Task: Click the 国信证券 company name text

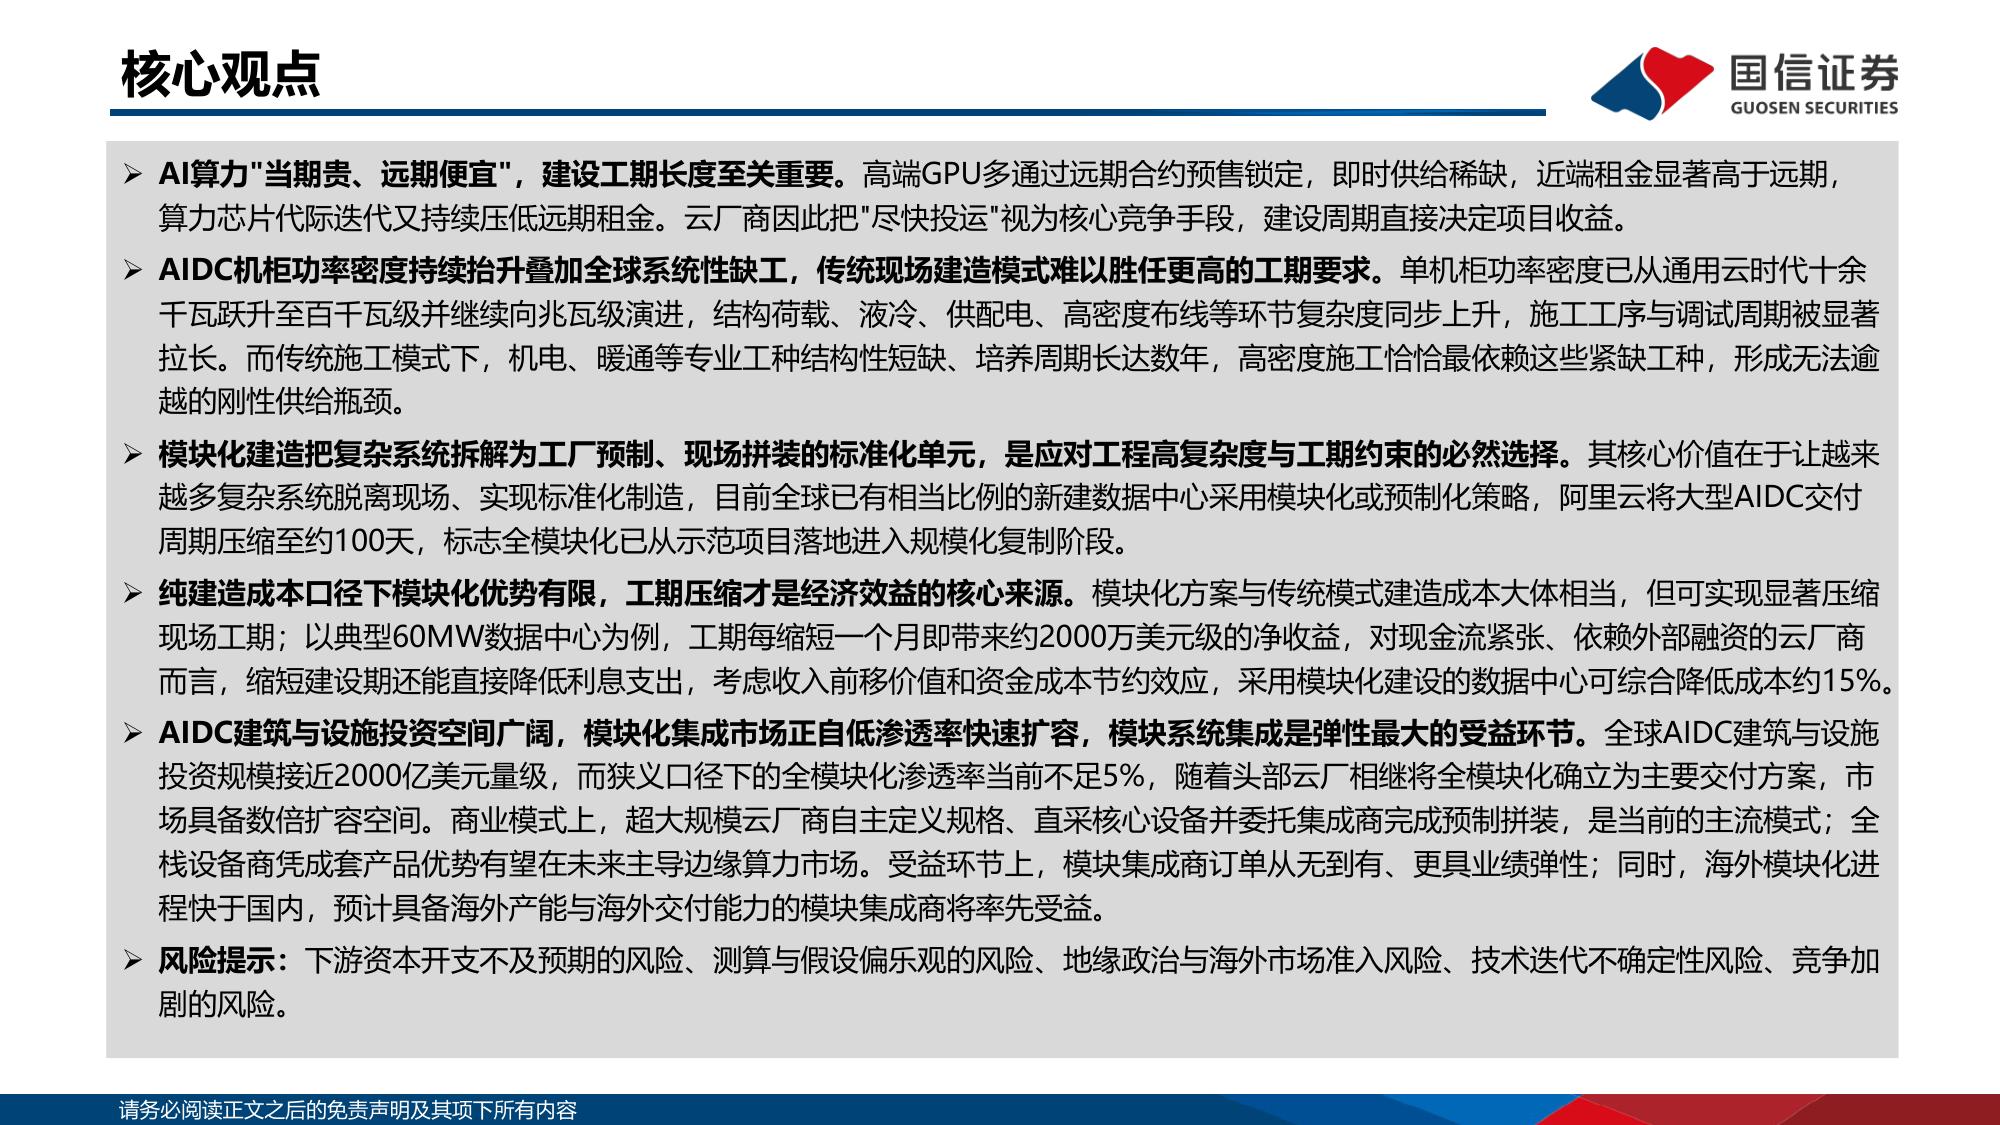Action: (x=1814, y=72)
